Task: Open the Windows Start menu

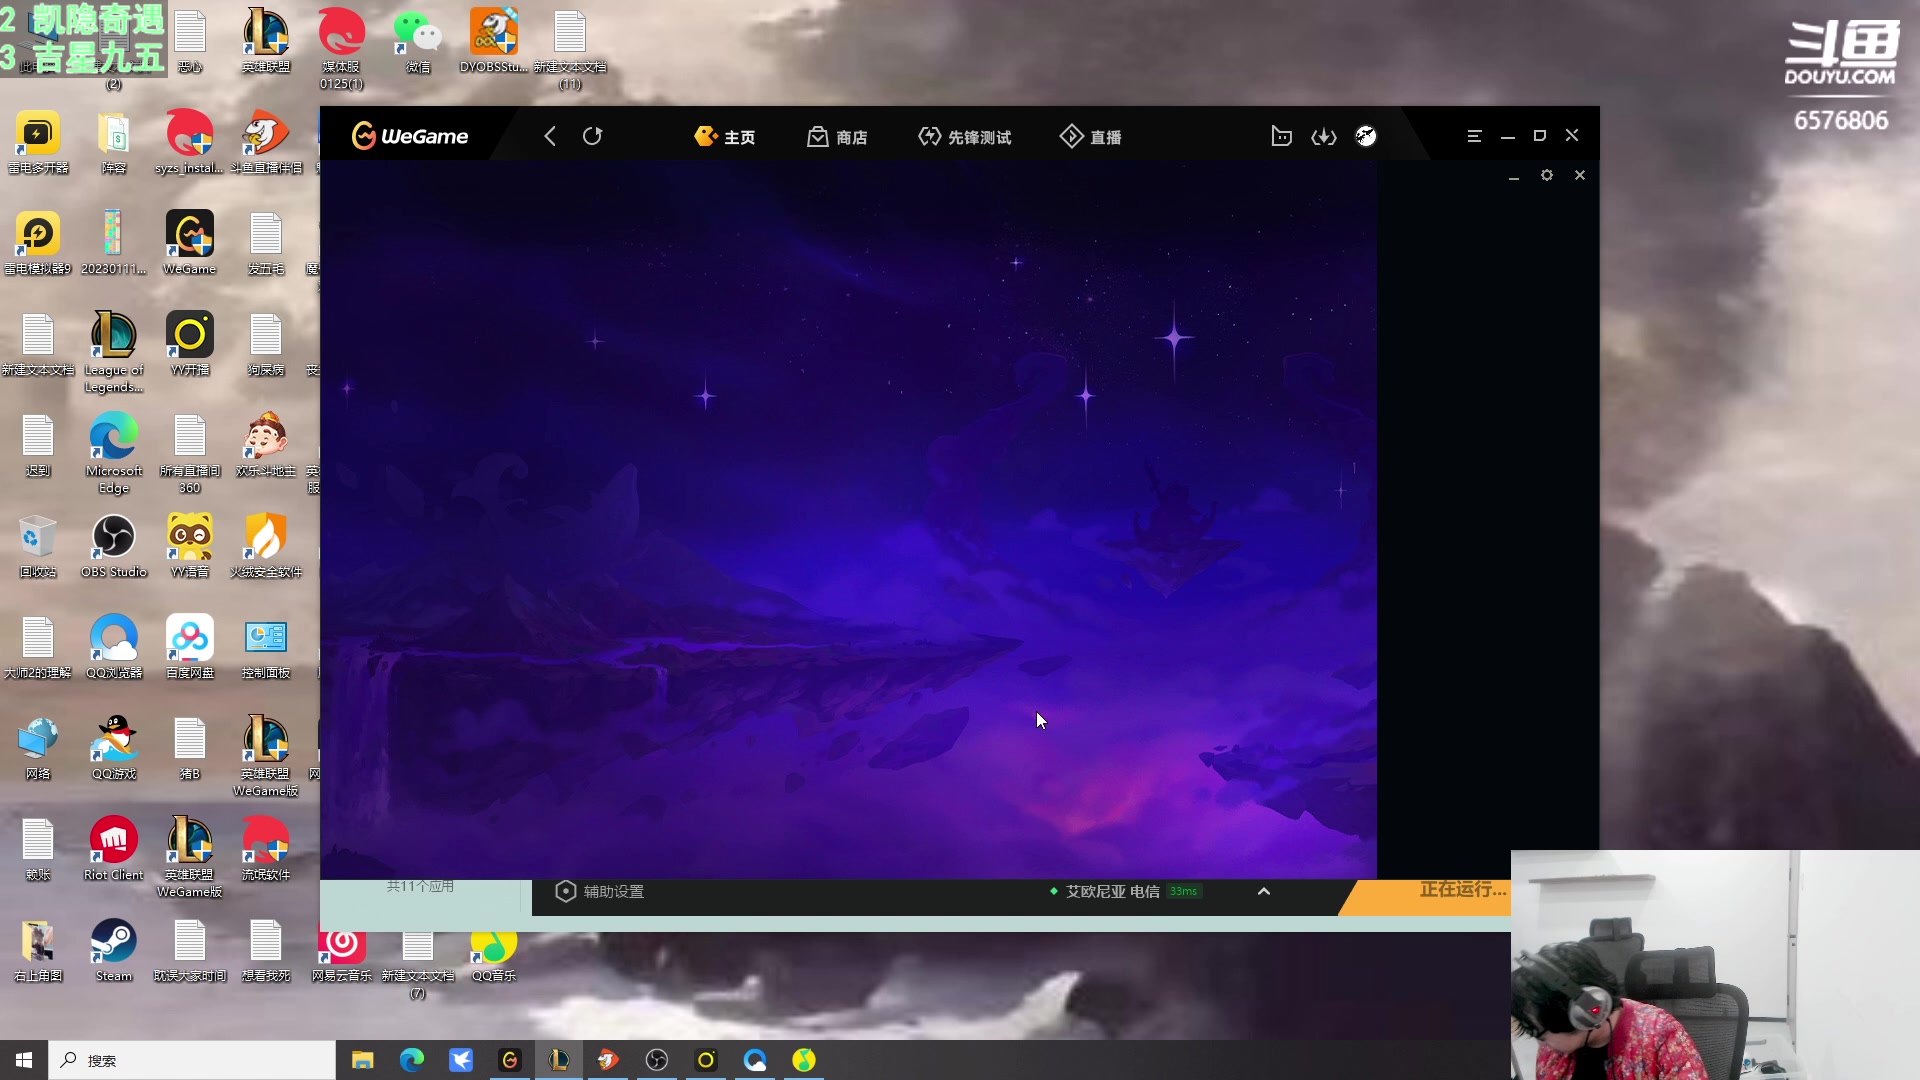Action: [24, 1060]
